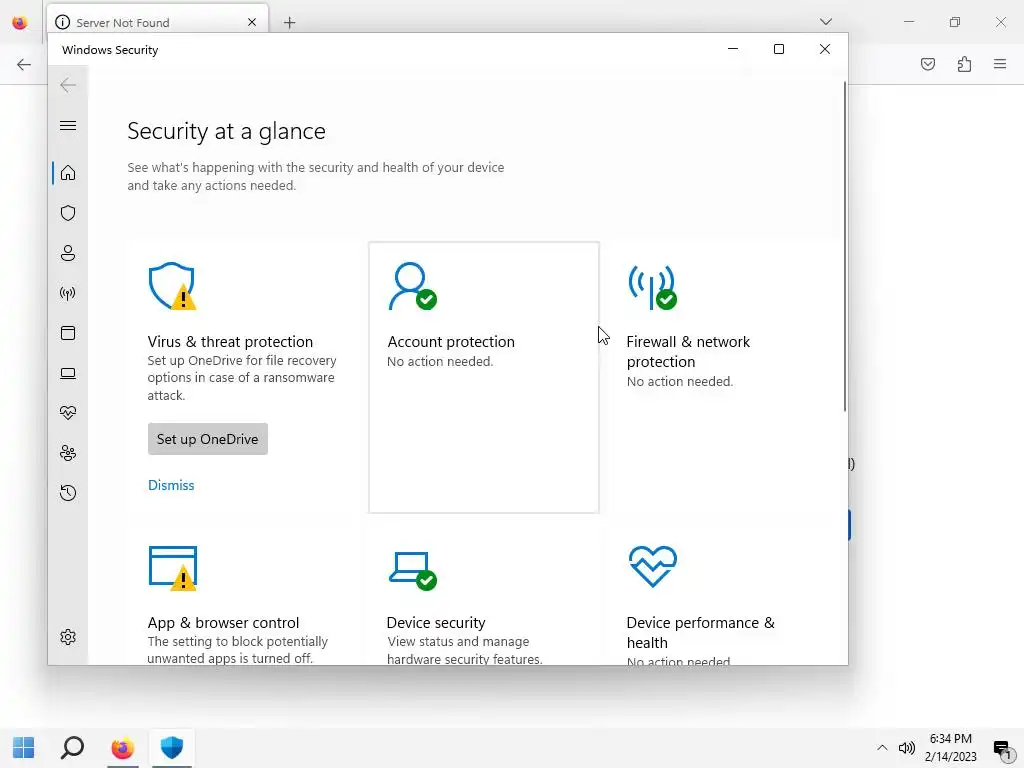This screenshot has width=1024, height=768.
Task: Open taskbar clock showing 6:34 PM
Action: tap(951, 748)
